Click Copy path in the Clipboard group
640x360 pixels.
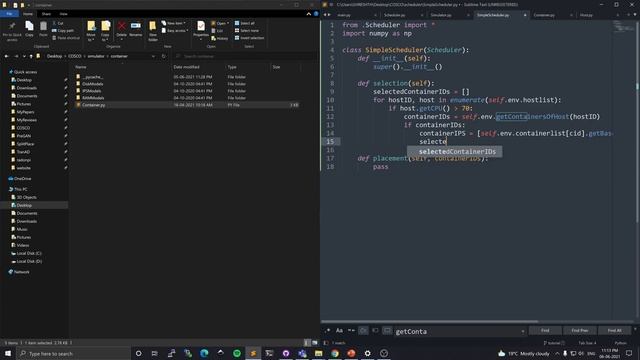tap(63, 31)
